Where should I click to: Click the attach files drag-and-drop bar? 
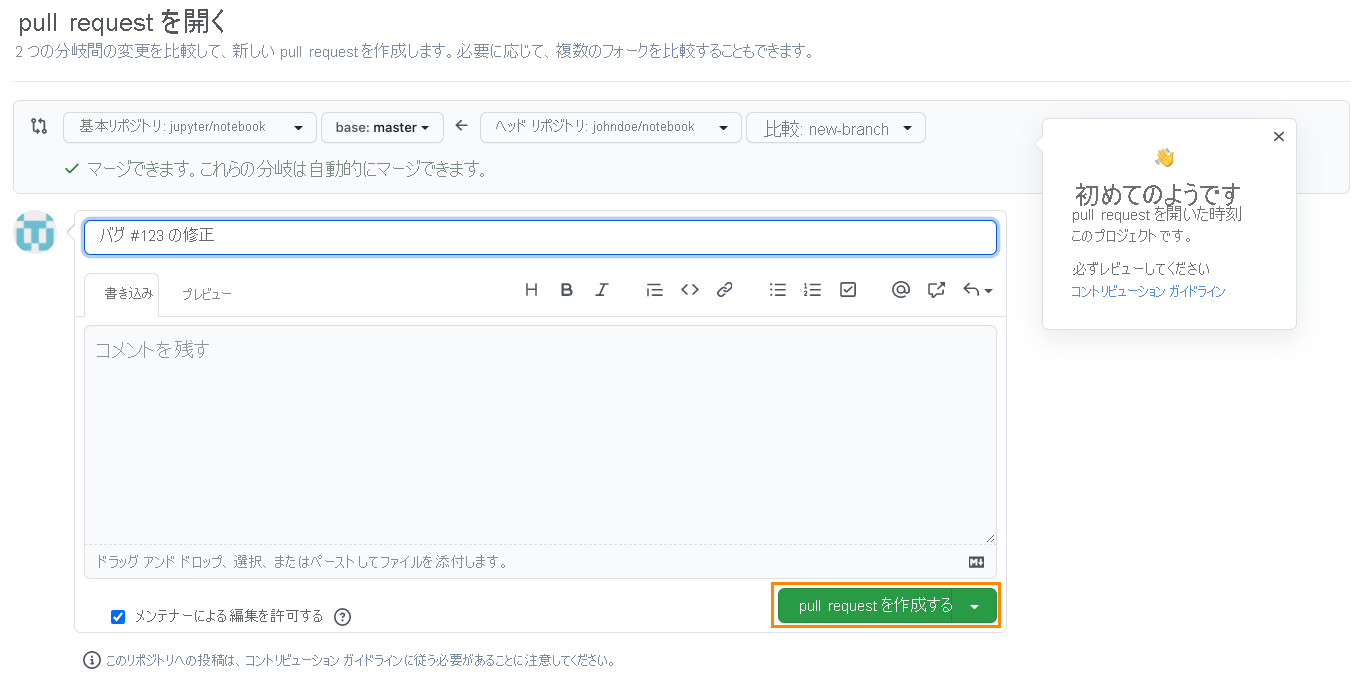[540, 562]
